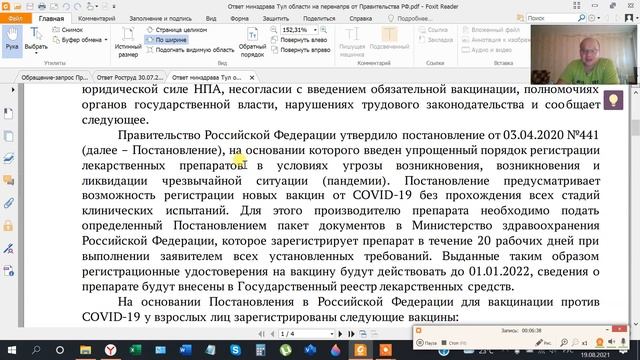Click Истинный размер actual size
640x360 pixels.
128,41
